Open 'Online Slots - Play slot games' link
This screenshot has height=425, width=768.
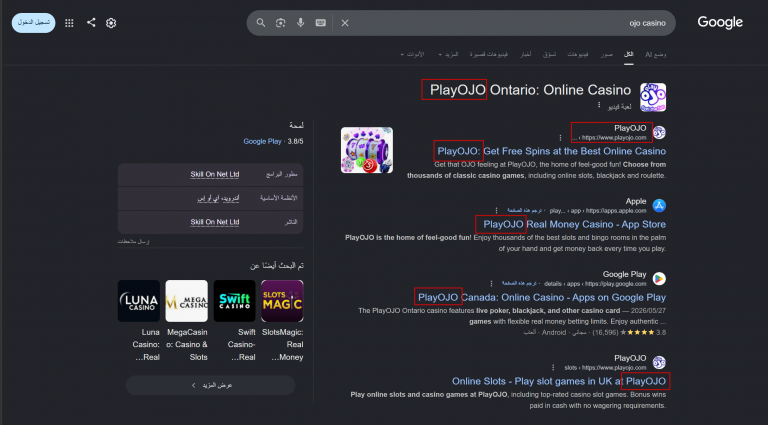point(559,381)
